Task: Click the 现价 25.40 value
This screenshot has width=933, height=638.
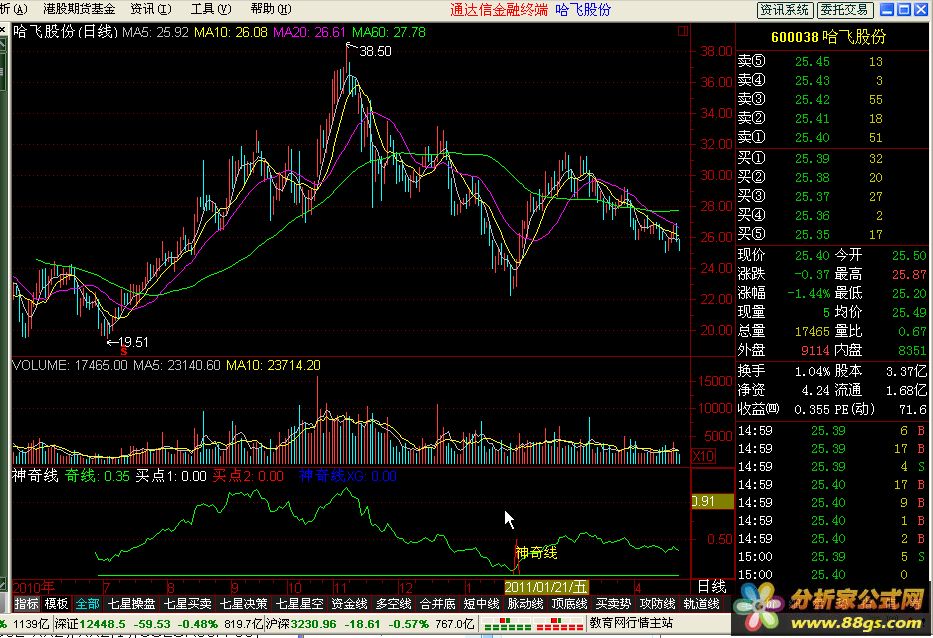Action: (812, 255)
